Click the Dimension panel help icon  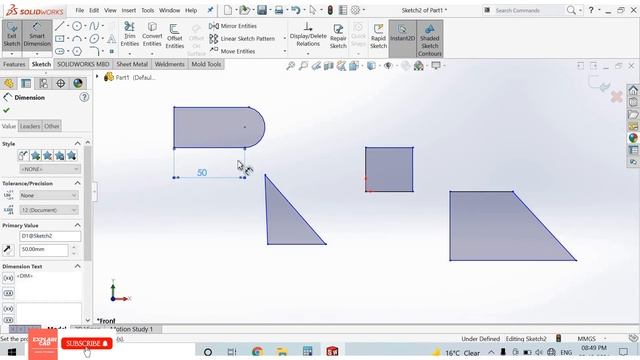click(x=84, y=97)
